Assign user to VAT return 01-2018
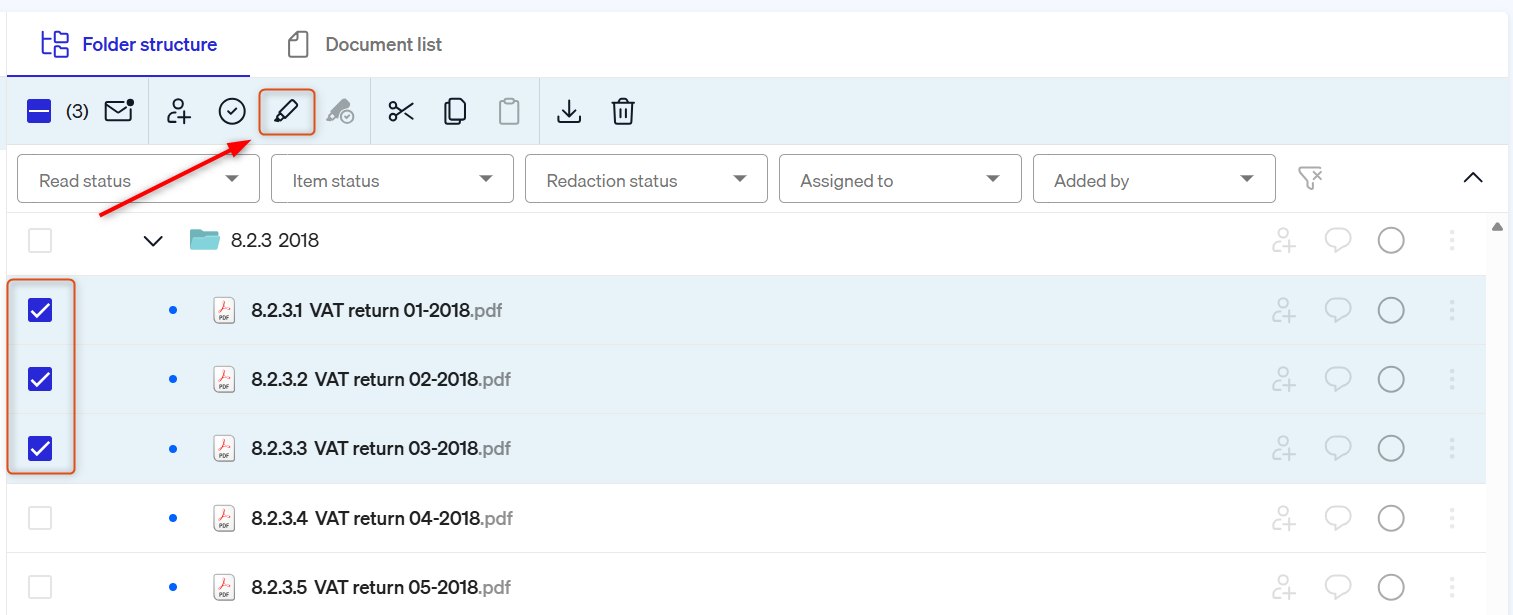Viewport: 1513px width, 615px height. [x=1284, y=310]
